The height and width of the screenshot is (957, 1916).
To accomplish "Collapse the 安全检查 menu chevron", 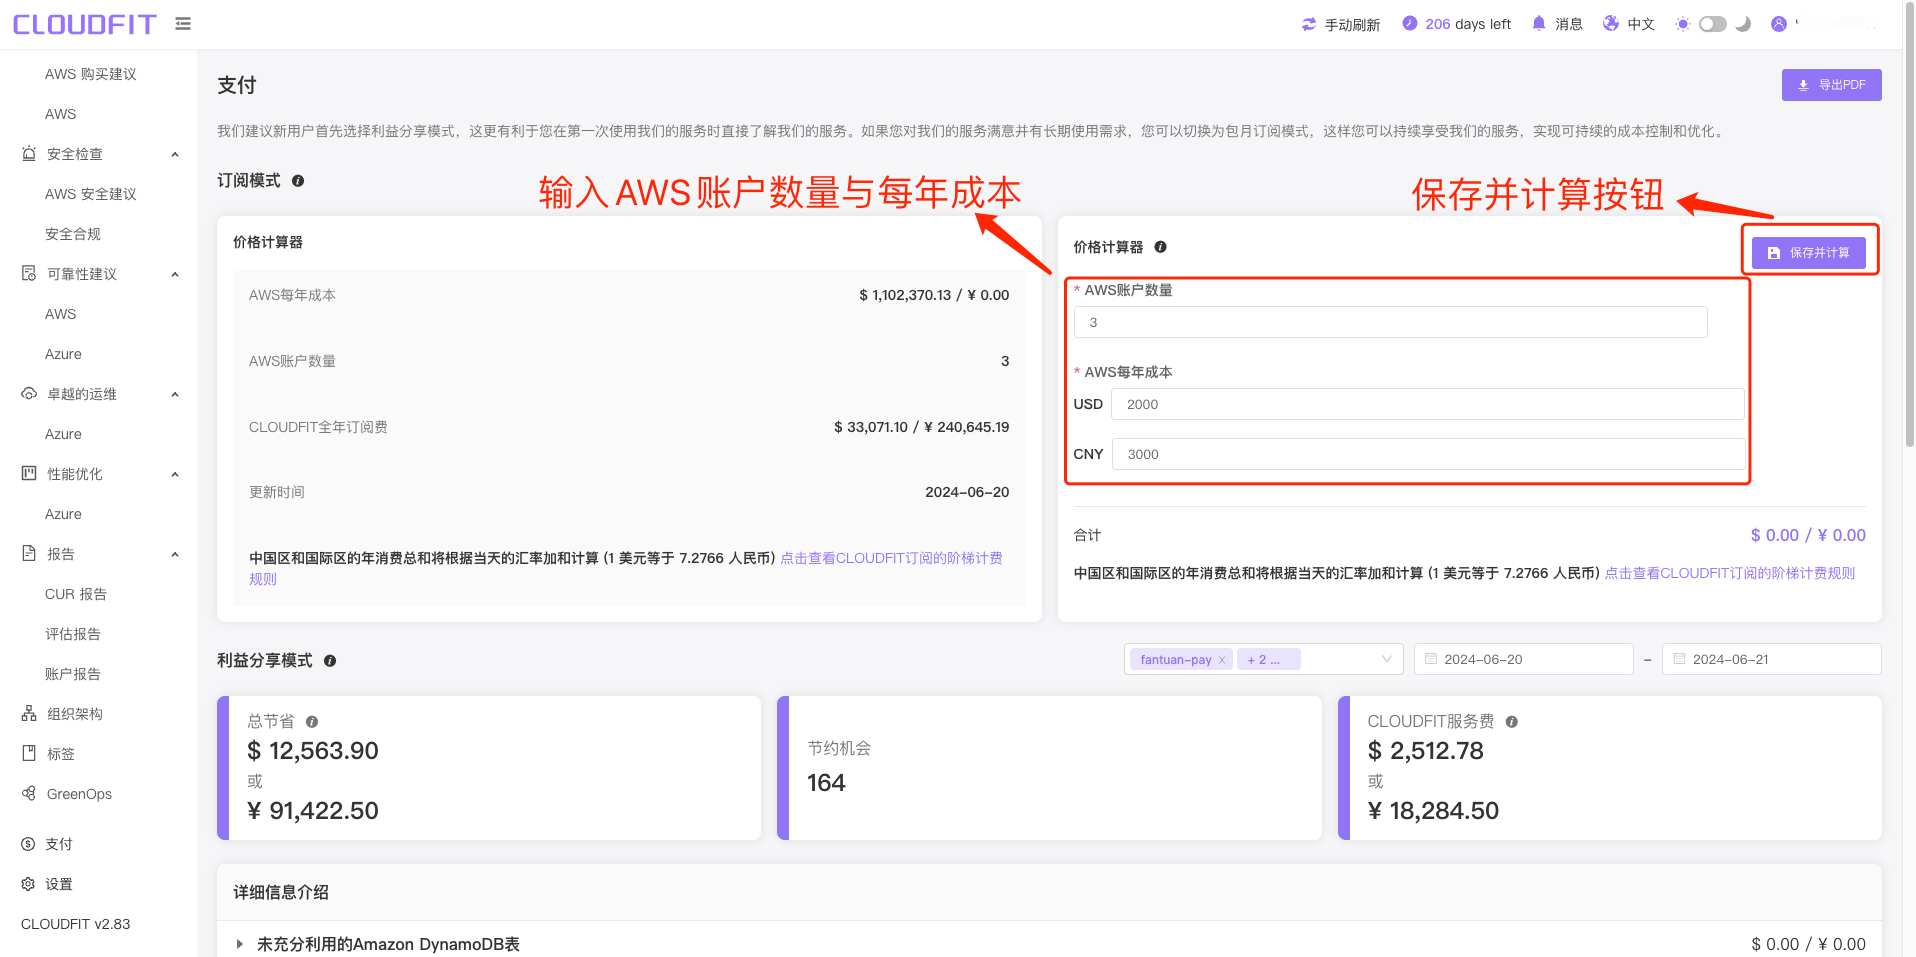I will point(175,154).
